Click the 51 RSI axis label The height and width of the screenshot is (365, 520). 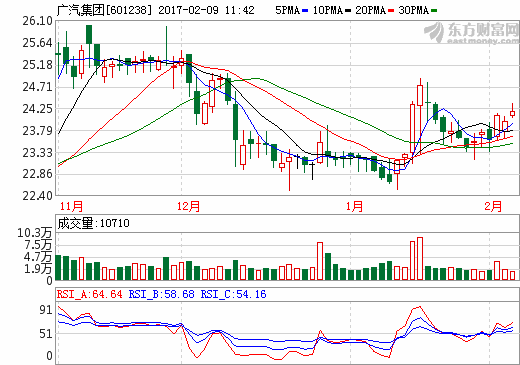[46, 334]
